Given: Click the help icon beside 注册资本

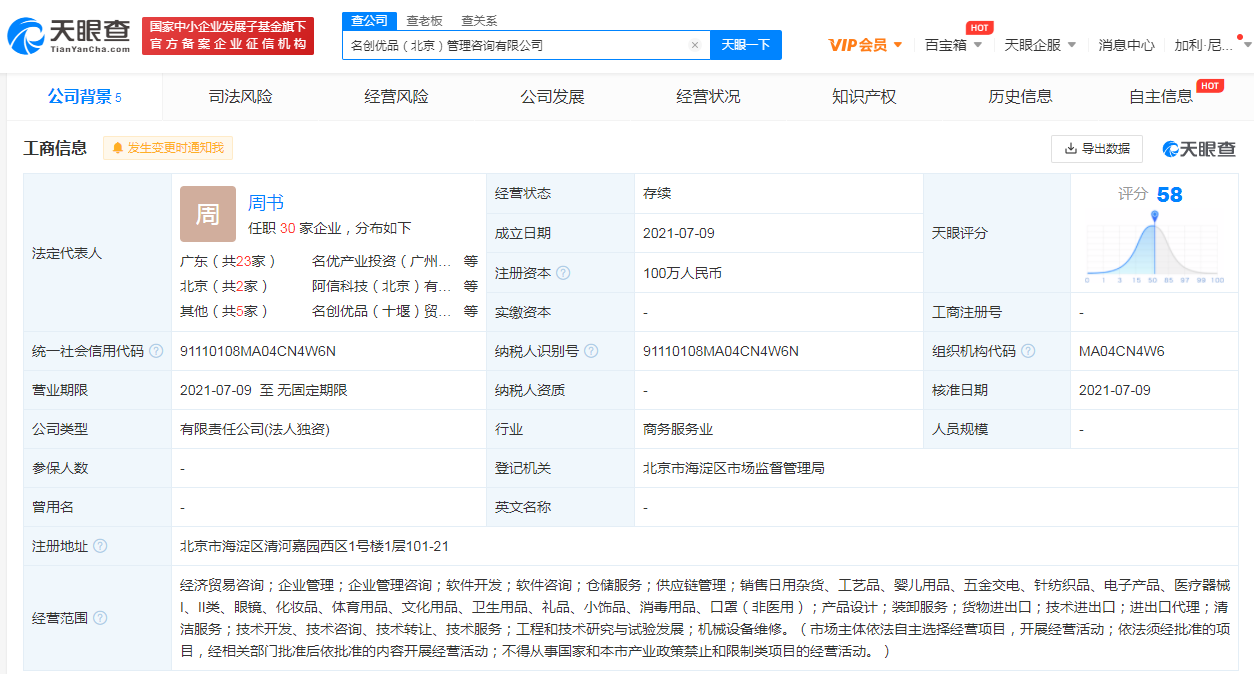Looking at the screenshot, I should tap(563, 273).
